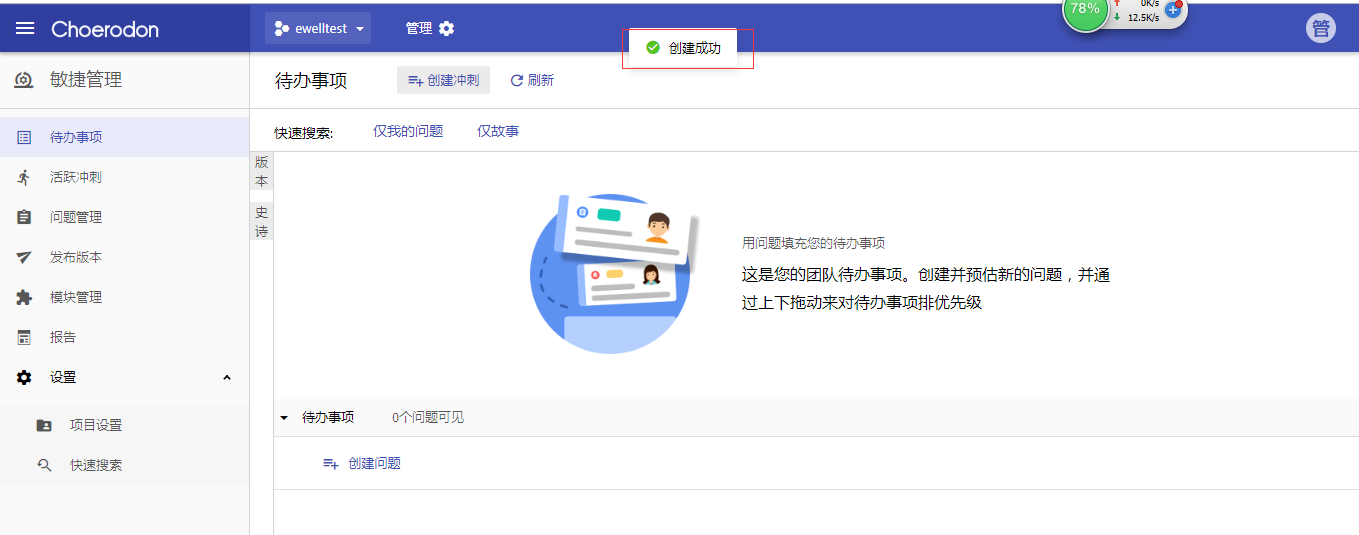Click the 设置 sidebar group label
This screenshot has width=1359, height=535.
point(63,377)
